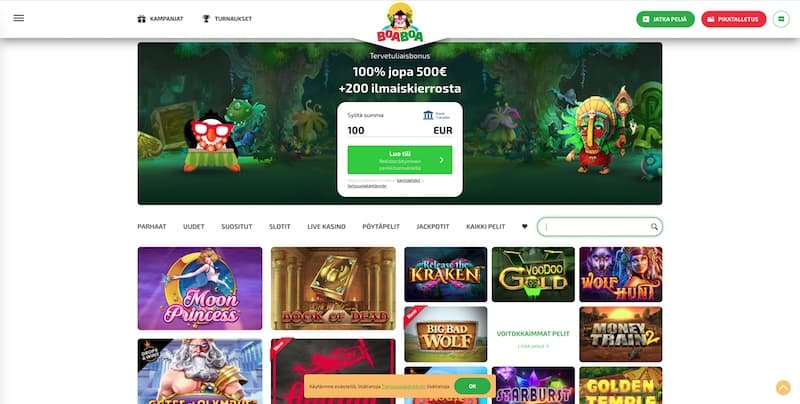Click the game search input field

click(594, 227)
